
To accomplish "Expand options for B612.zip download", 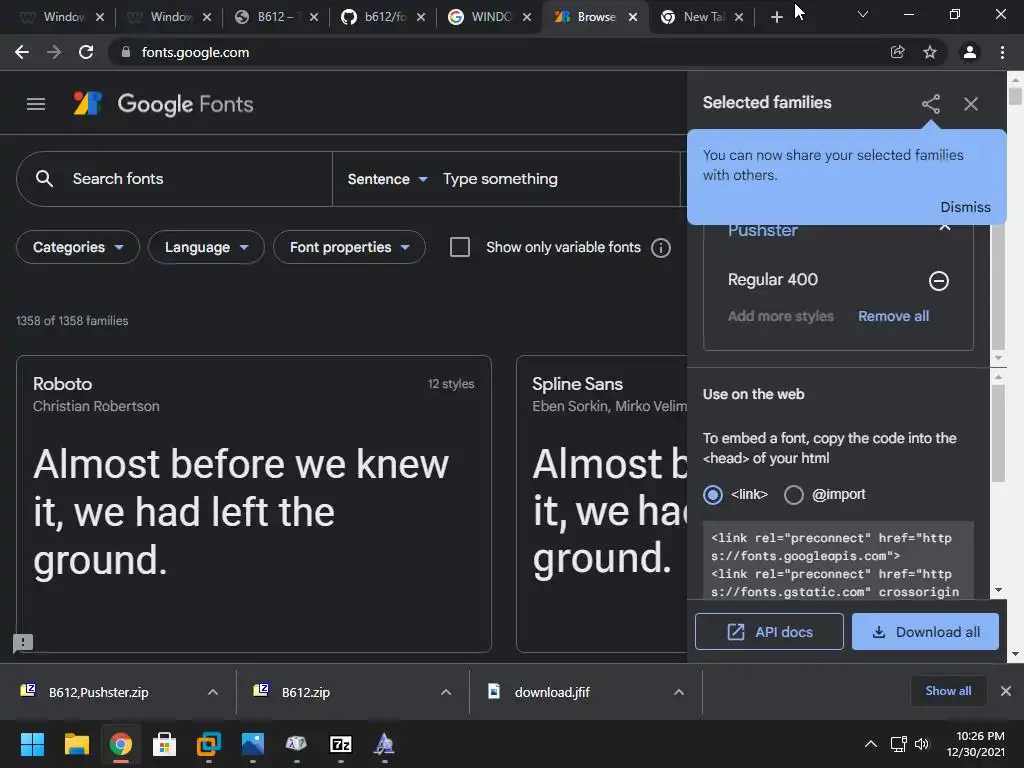I will click(x=446, y=692).
